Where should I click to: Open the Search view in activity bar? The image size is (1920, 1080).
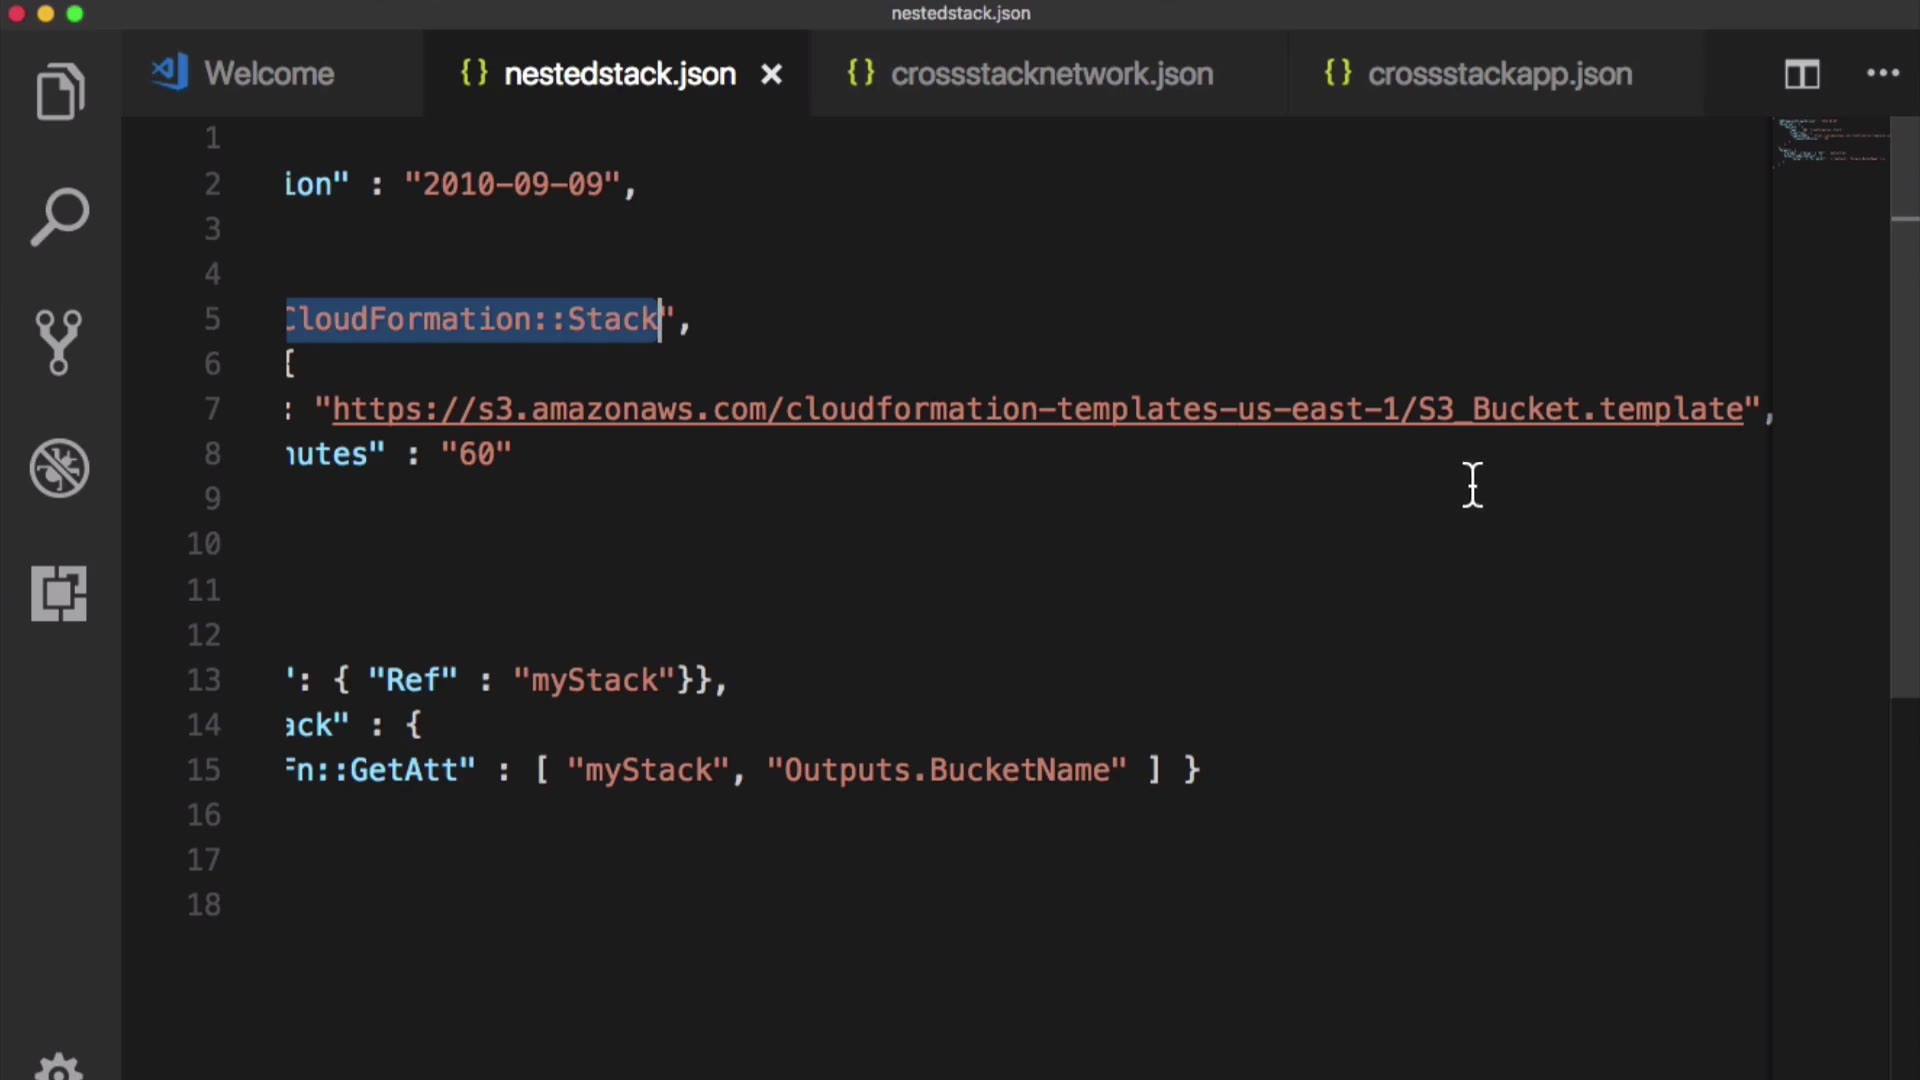coord(60,216)
